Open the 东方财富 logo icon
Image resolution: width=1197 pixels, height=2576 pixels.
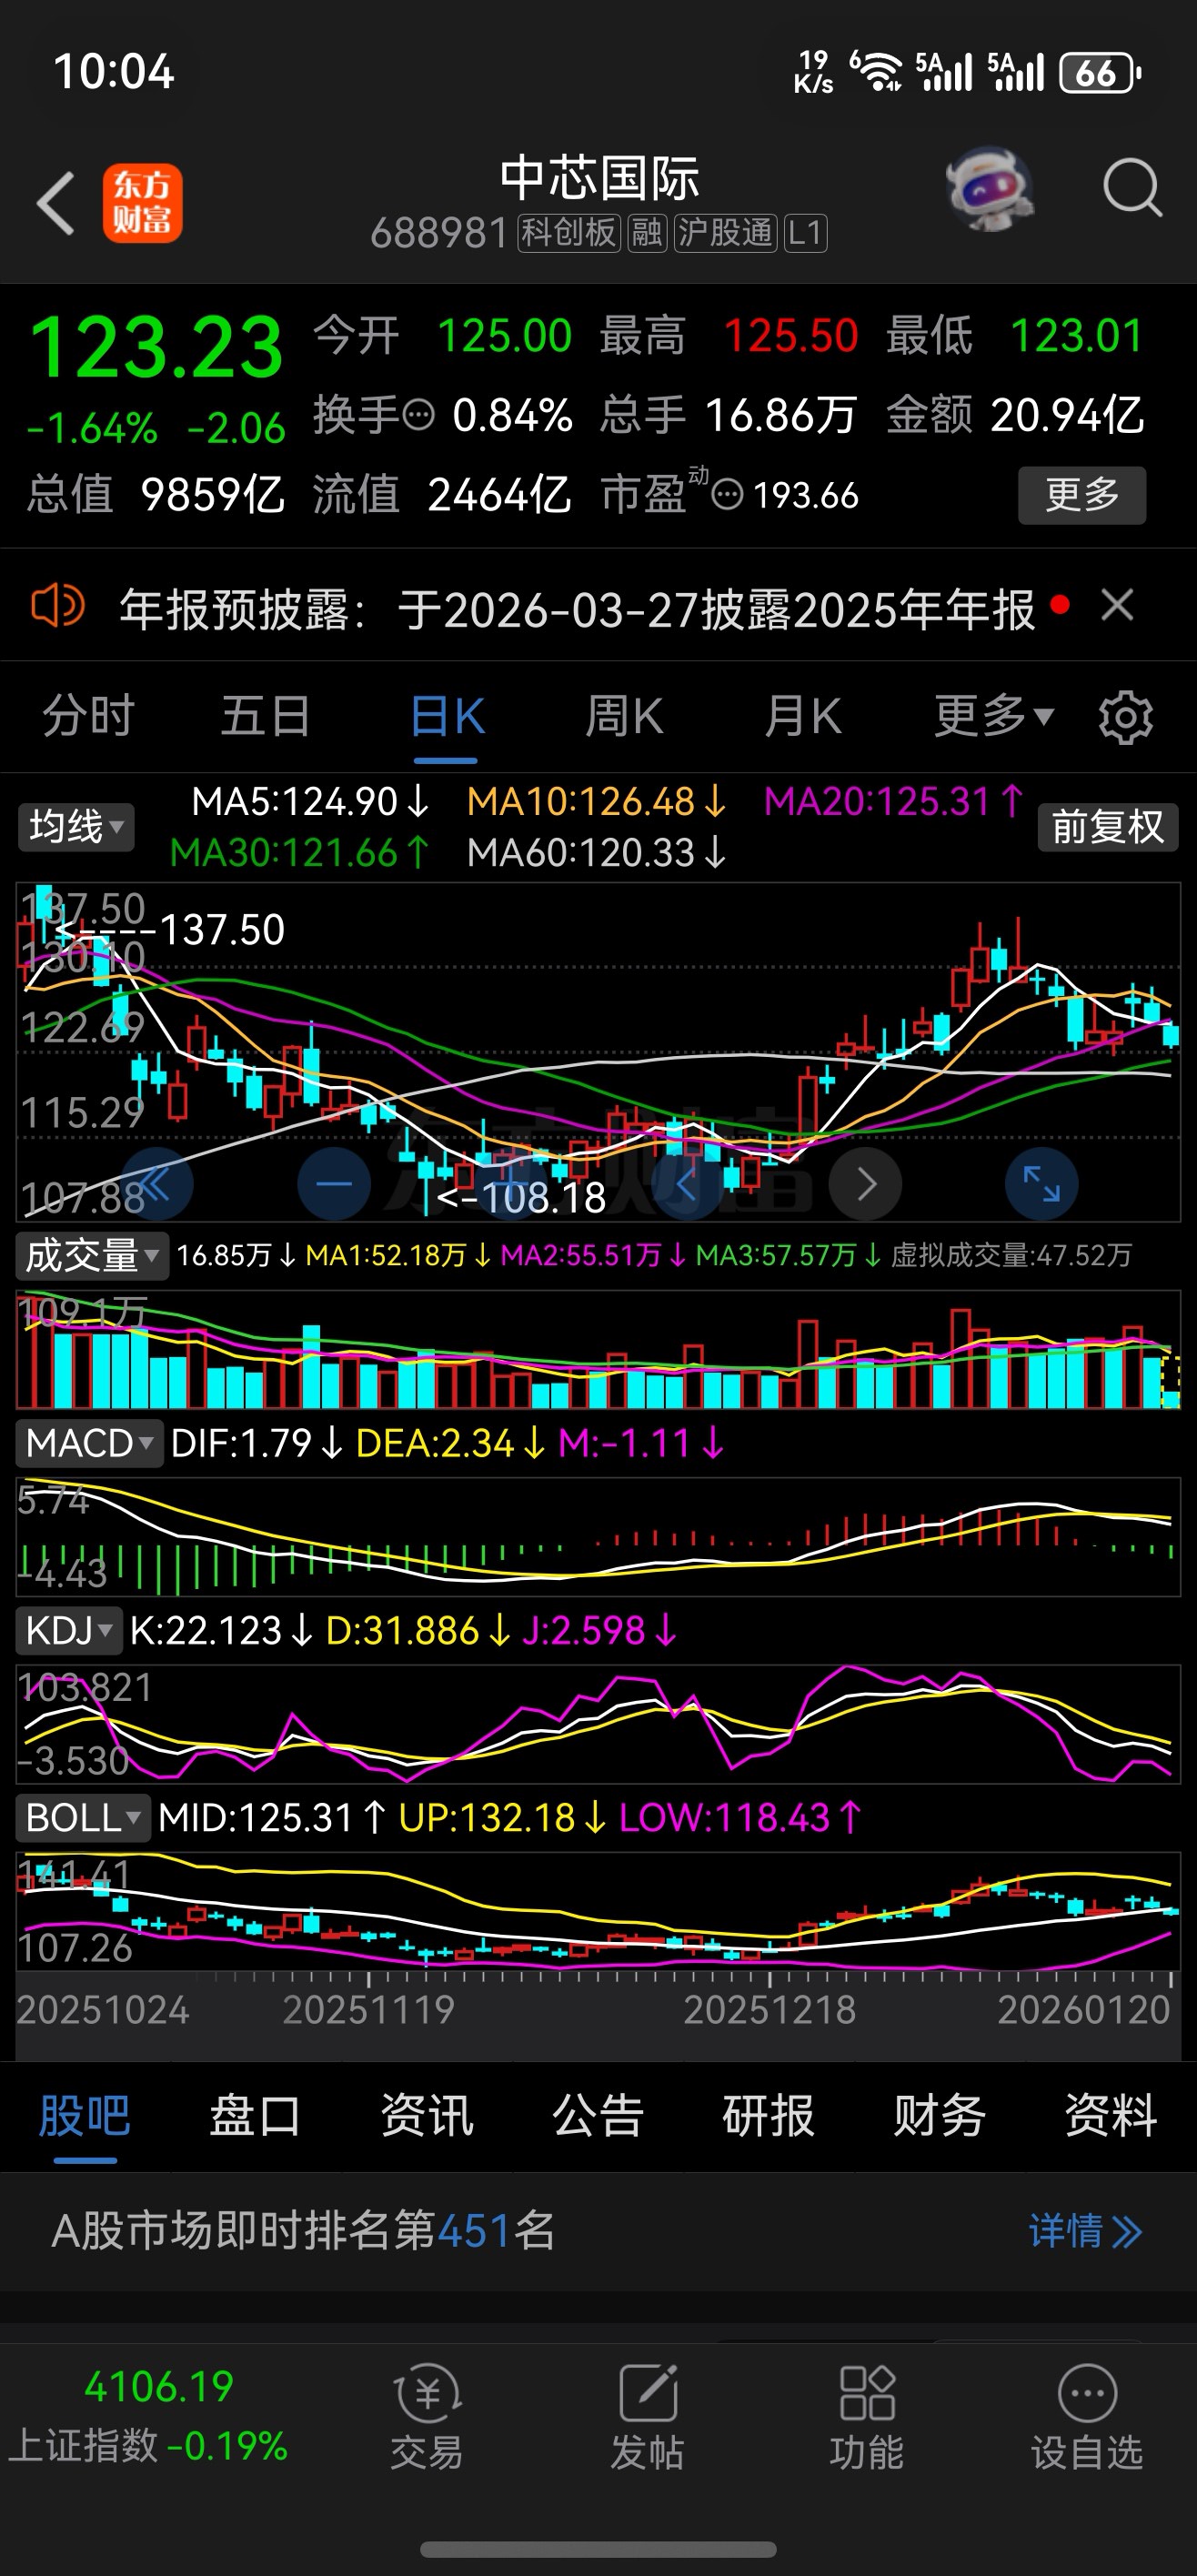click(x=142, y=203)
